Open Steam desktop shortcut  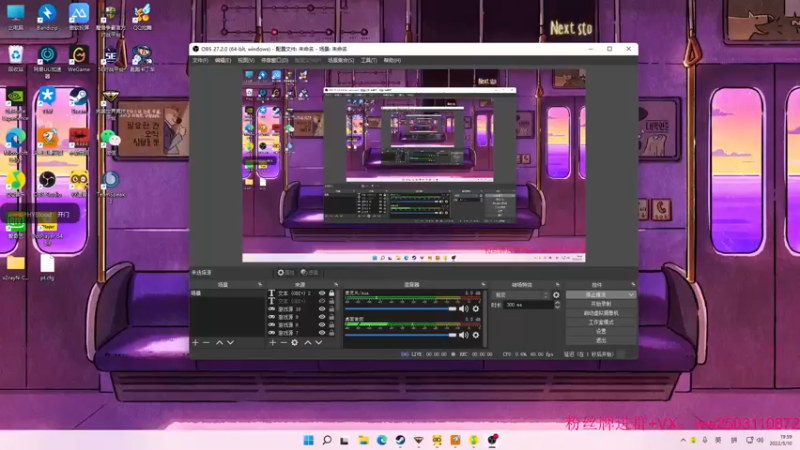click(79, 100)
